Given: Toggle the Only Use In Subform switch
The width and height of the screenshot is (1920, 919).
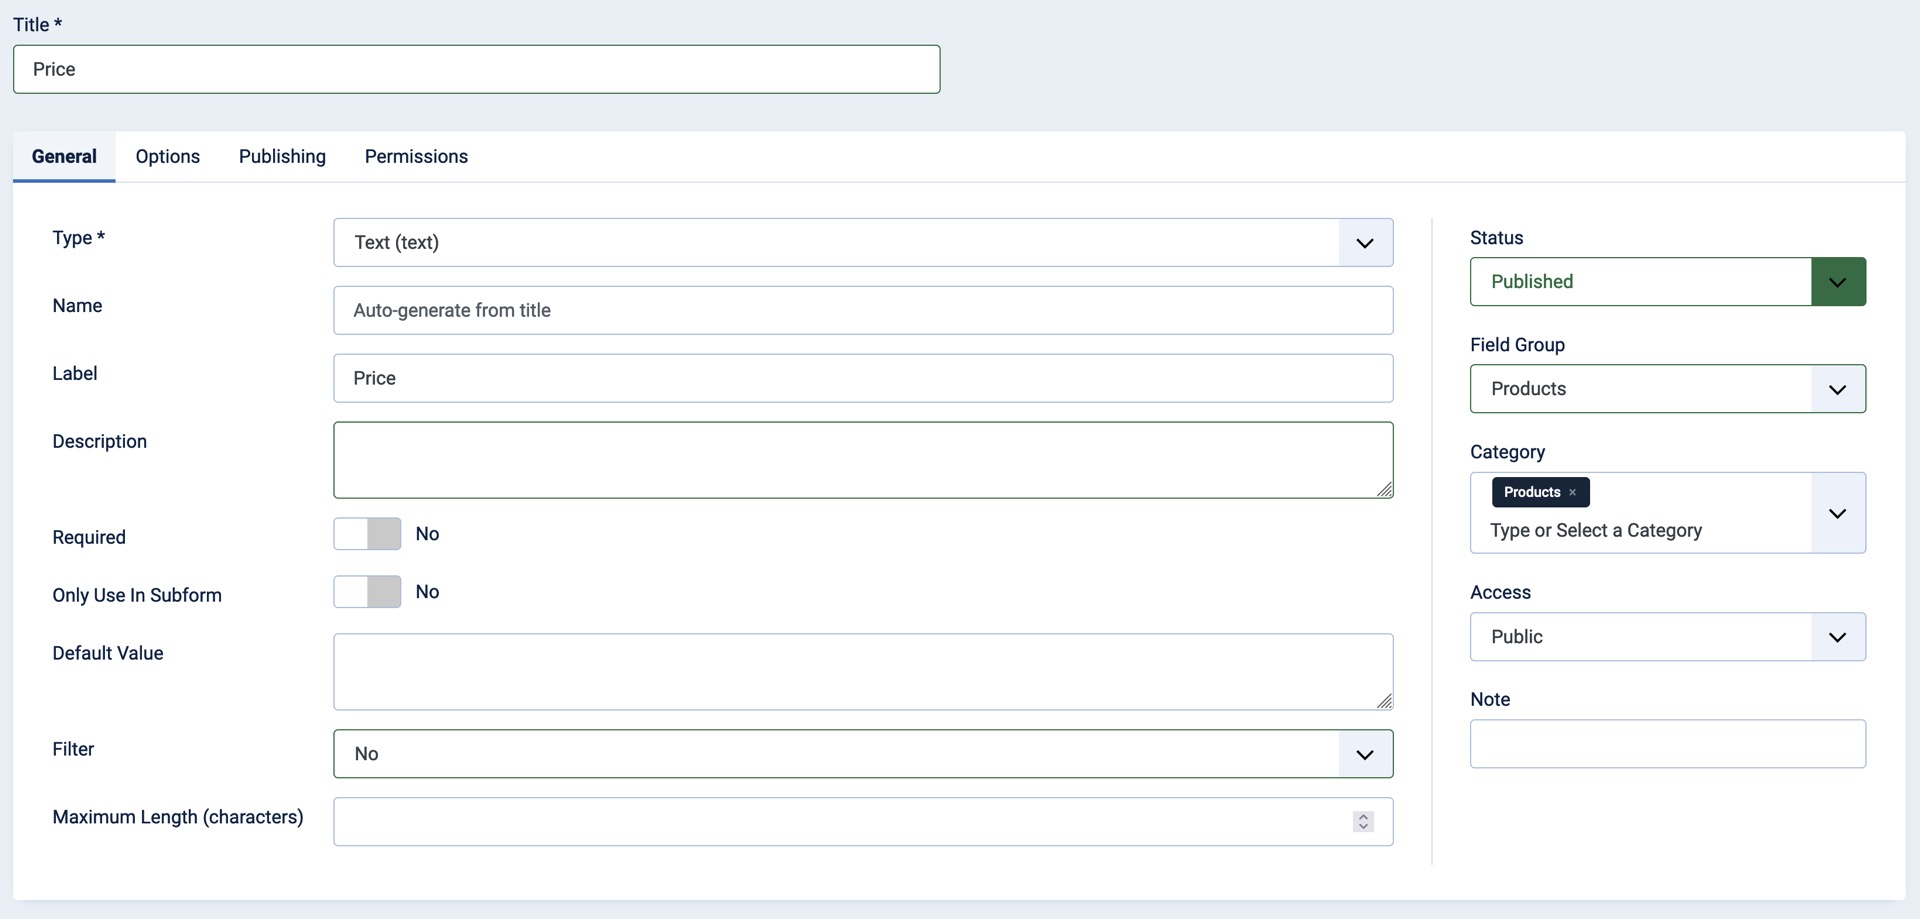Looking at the screenshot, I should tap(367, 592).
